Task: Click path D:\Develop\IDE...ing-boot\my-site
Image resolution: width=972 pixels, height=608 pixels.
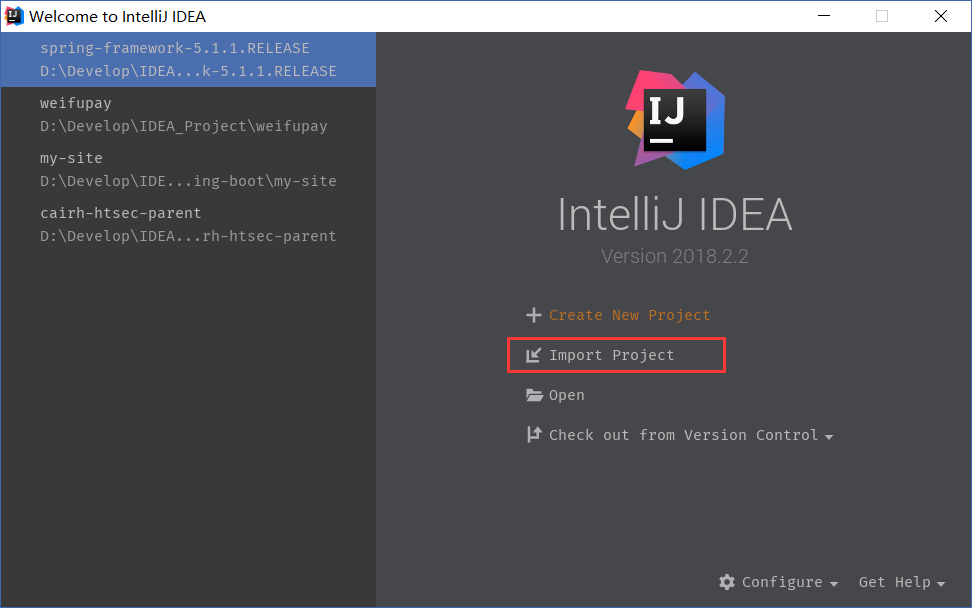Action: pos(188,181)
